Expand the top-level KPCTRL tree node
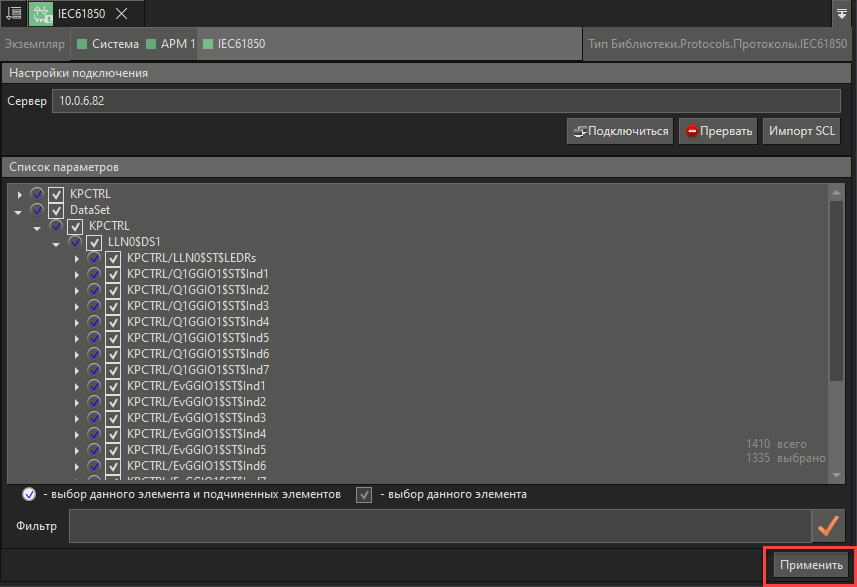This screenshot has height=587, width=857. (19, 194)
